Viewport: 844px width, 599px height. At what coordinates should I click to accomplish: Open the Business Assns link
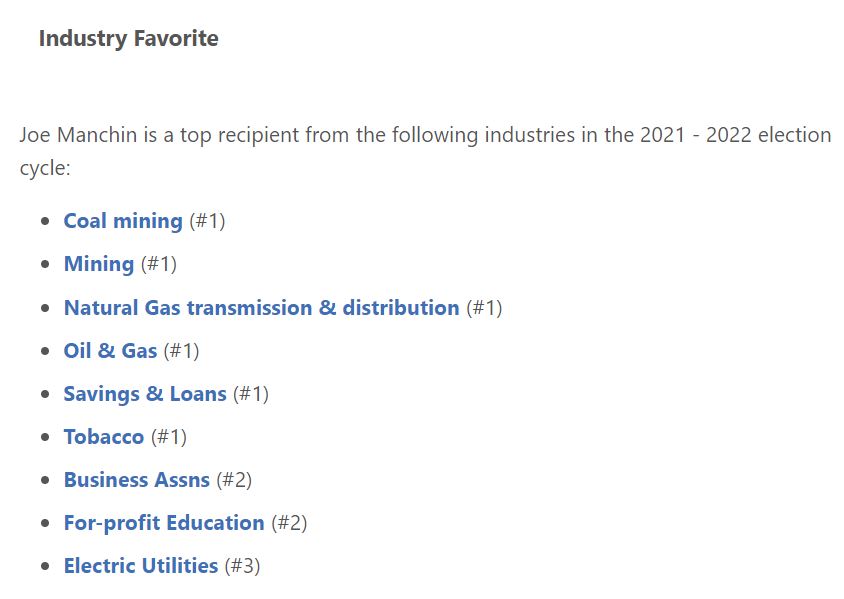(x=137, y=480)
